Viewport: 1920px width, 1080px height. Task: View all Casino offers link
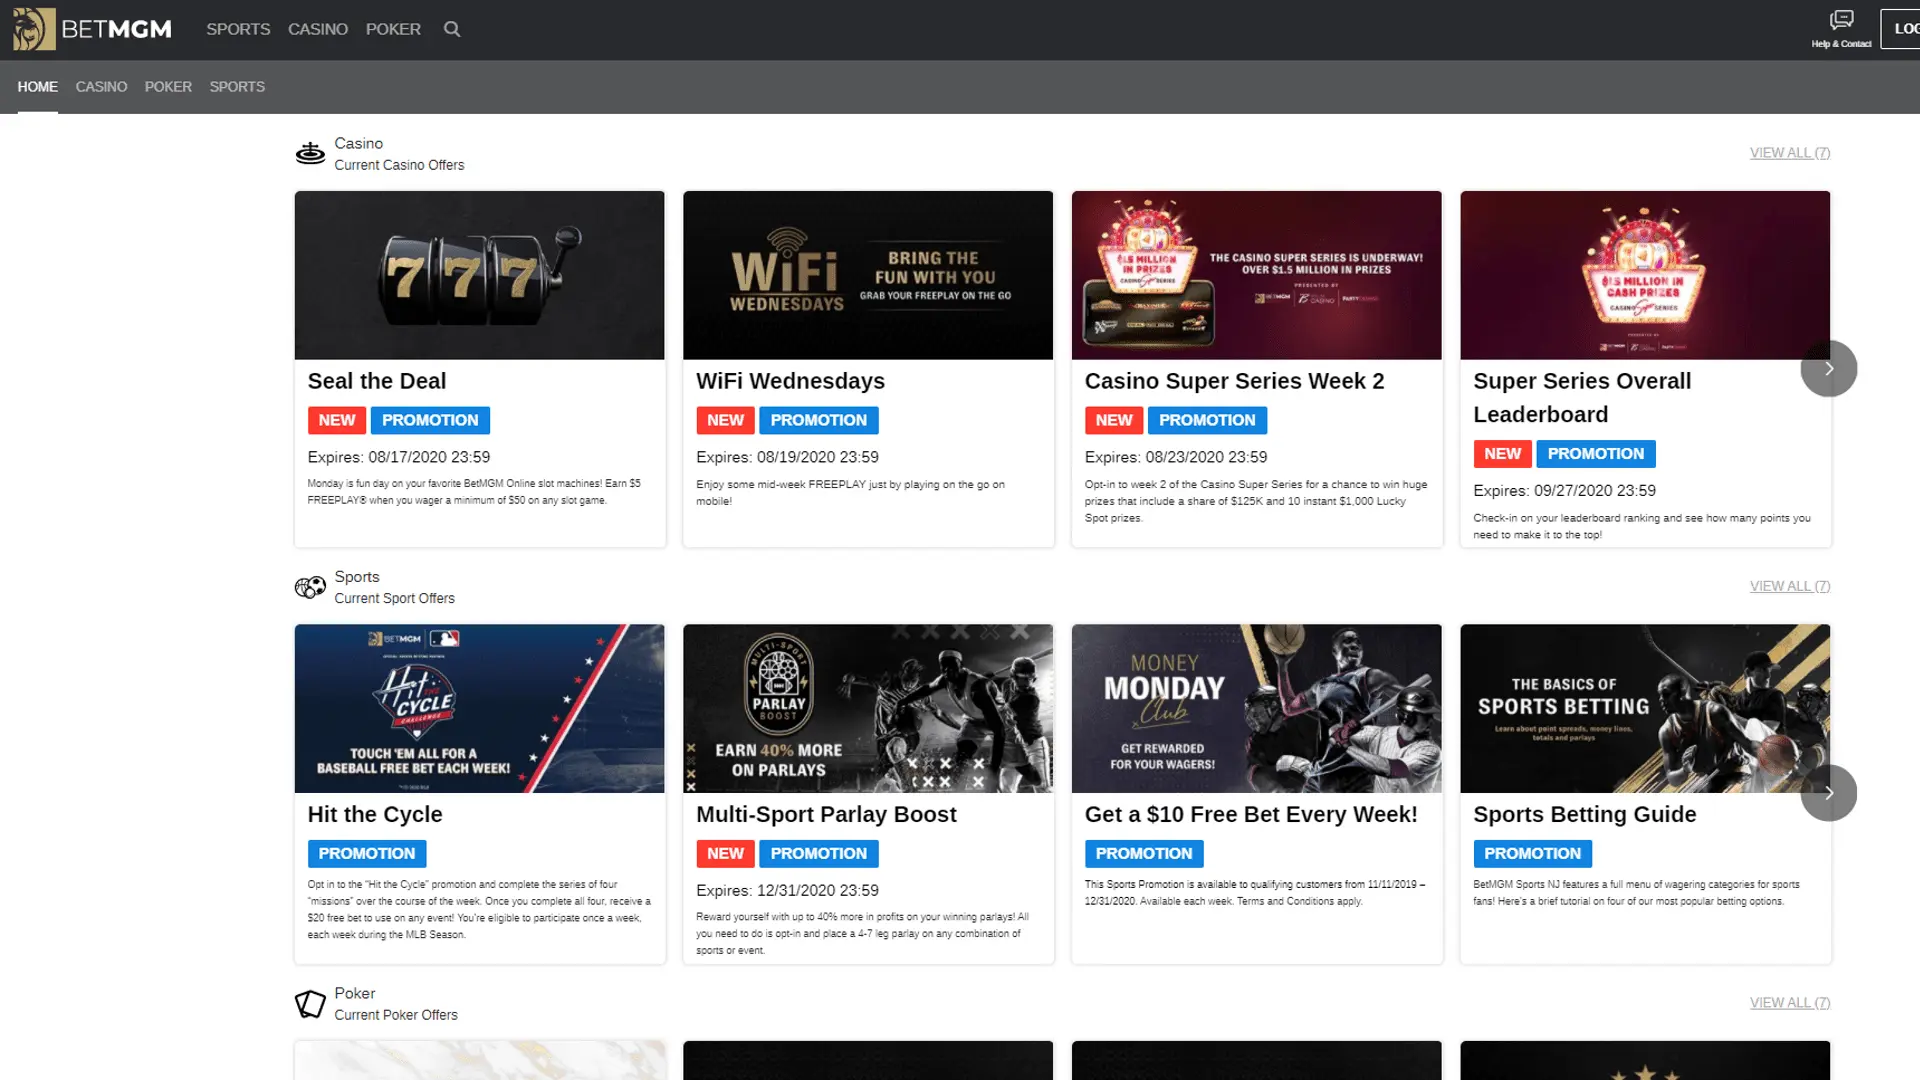point(1789,153)
